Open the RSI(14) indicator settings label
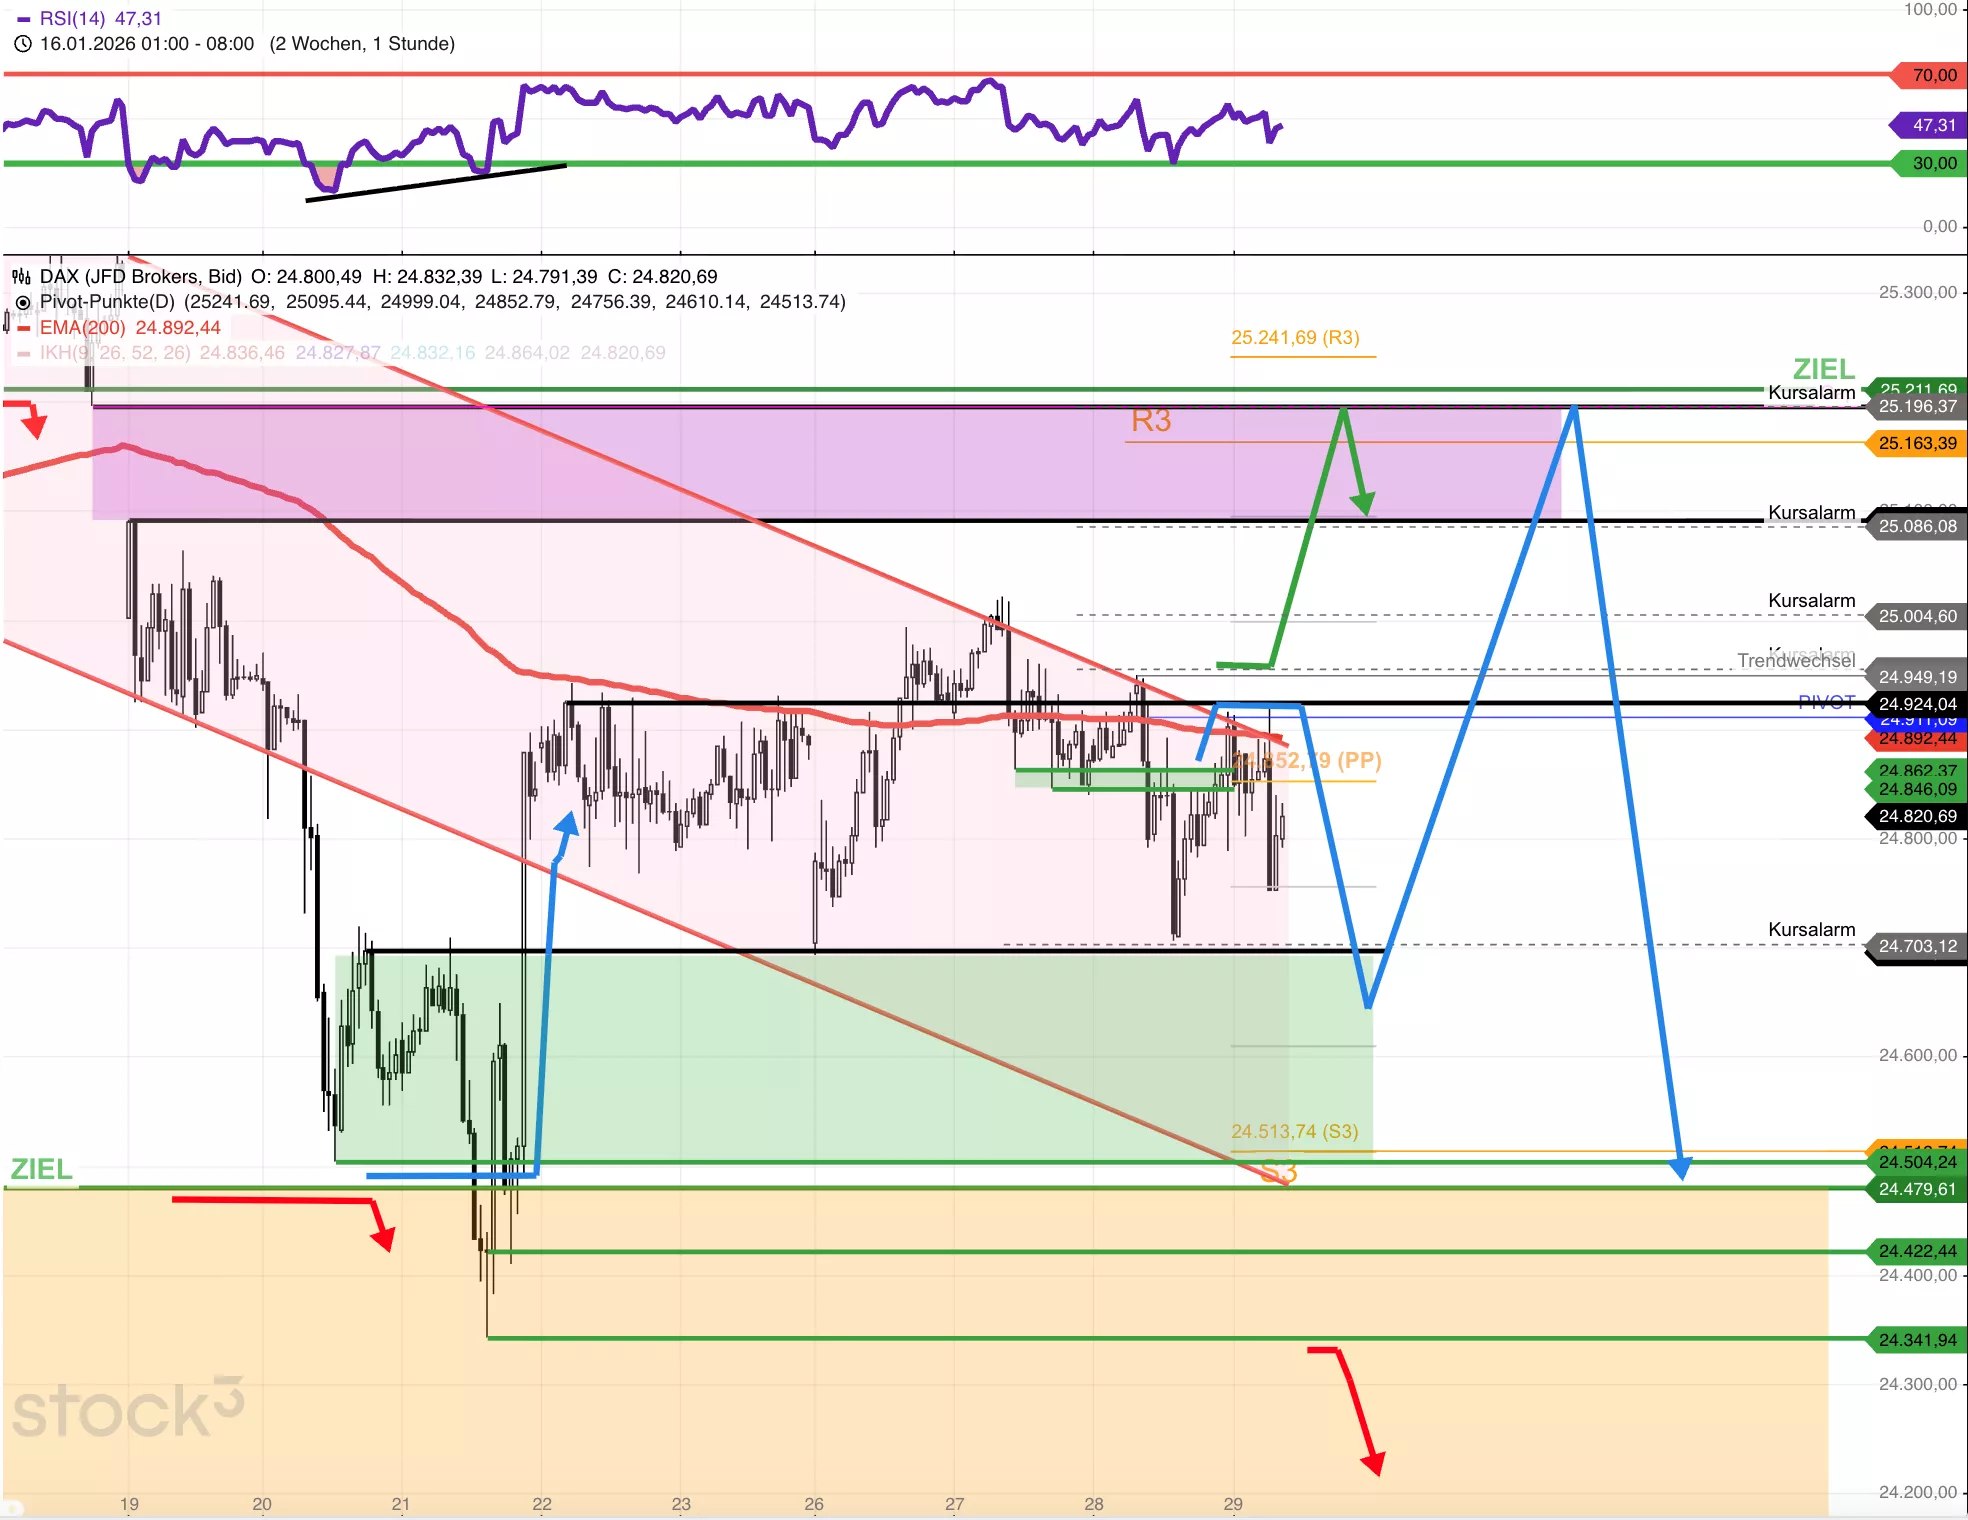Viewport: 1968px width, 1520px height. (72, 19)
